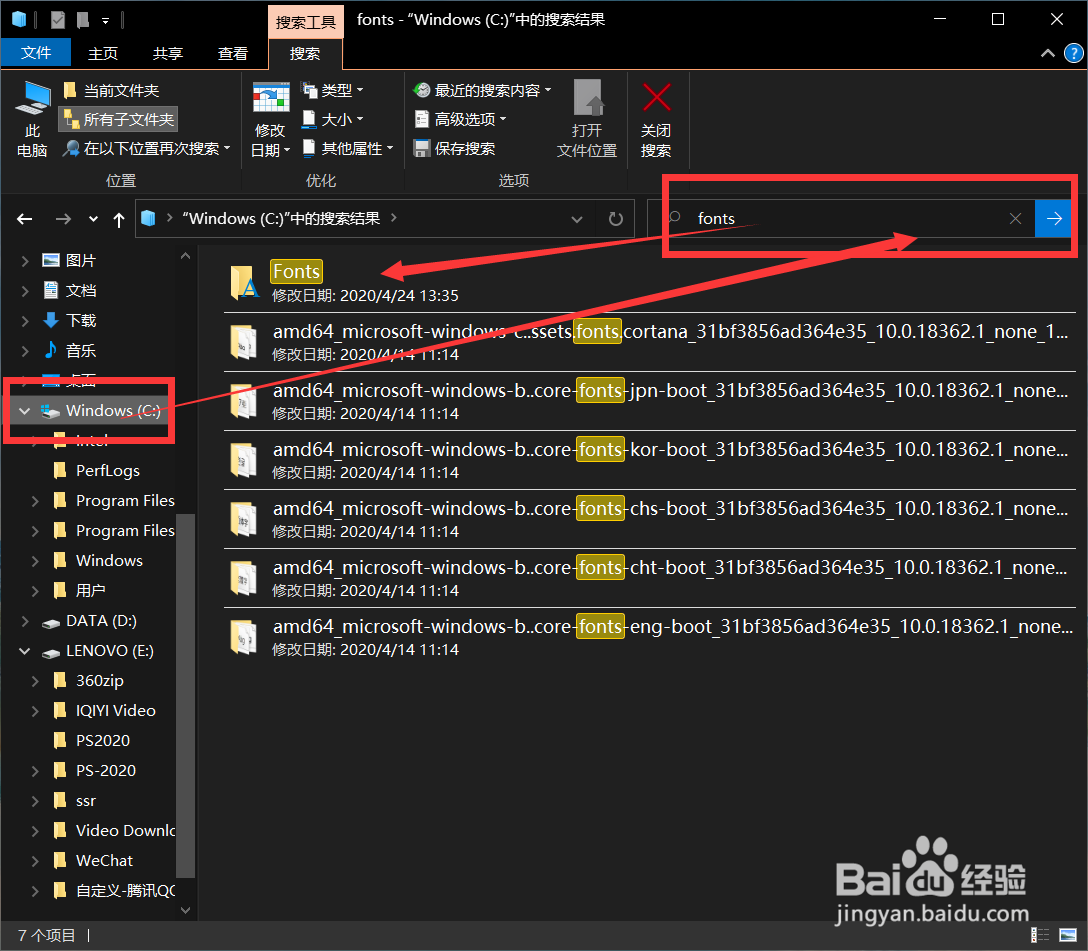This screenshot has width=1088, height=951.
Task: Select PerfLogs folder in tree
Action: [97, 471]
